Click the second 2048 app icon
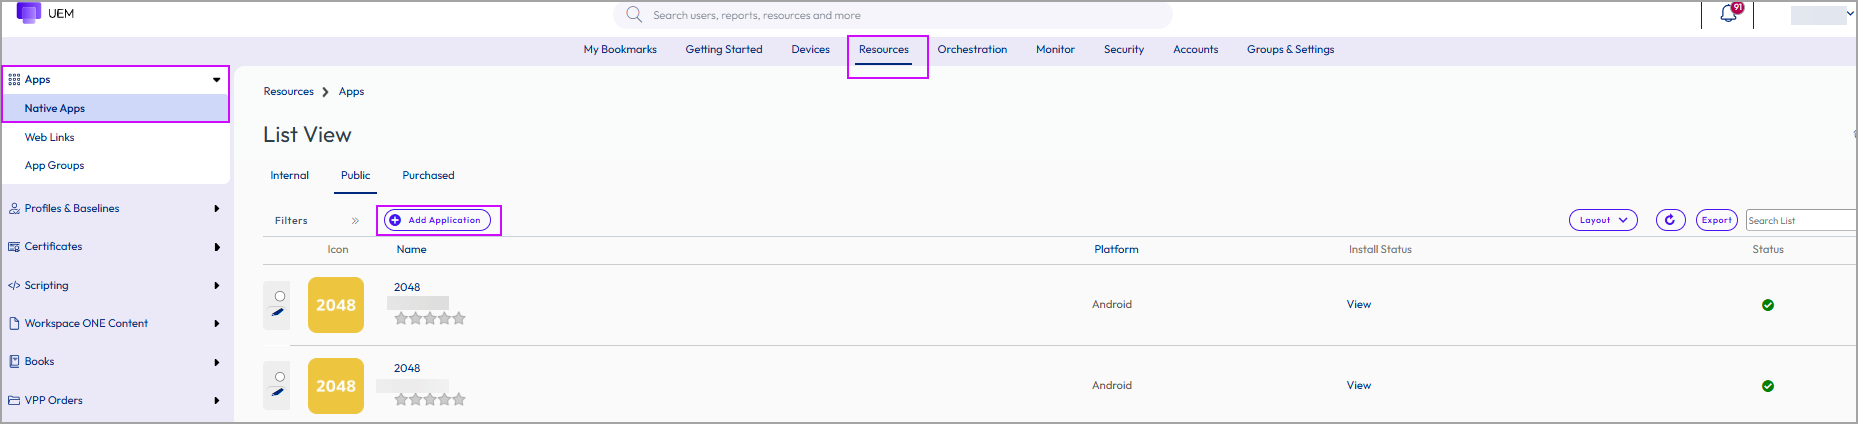Viewport: 1858px width, 424px height. [336, 386]
